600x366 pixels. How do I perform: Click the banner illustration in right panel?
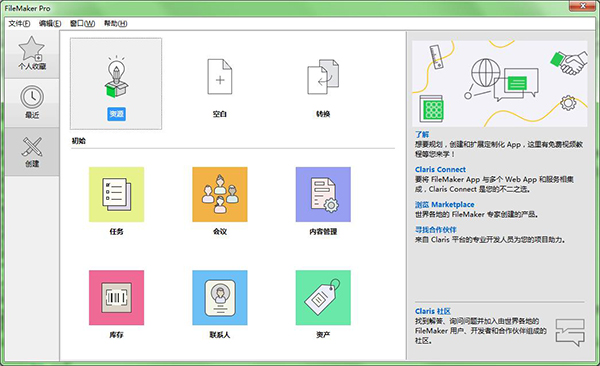tap(499, 83)
